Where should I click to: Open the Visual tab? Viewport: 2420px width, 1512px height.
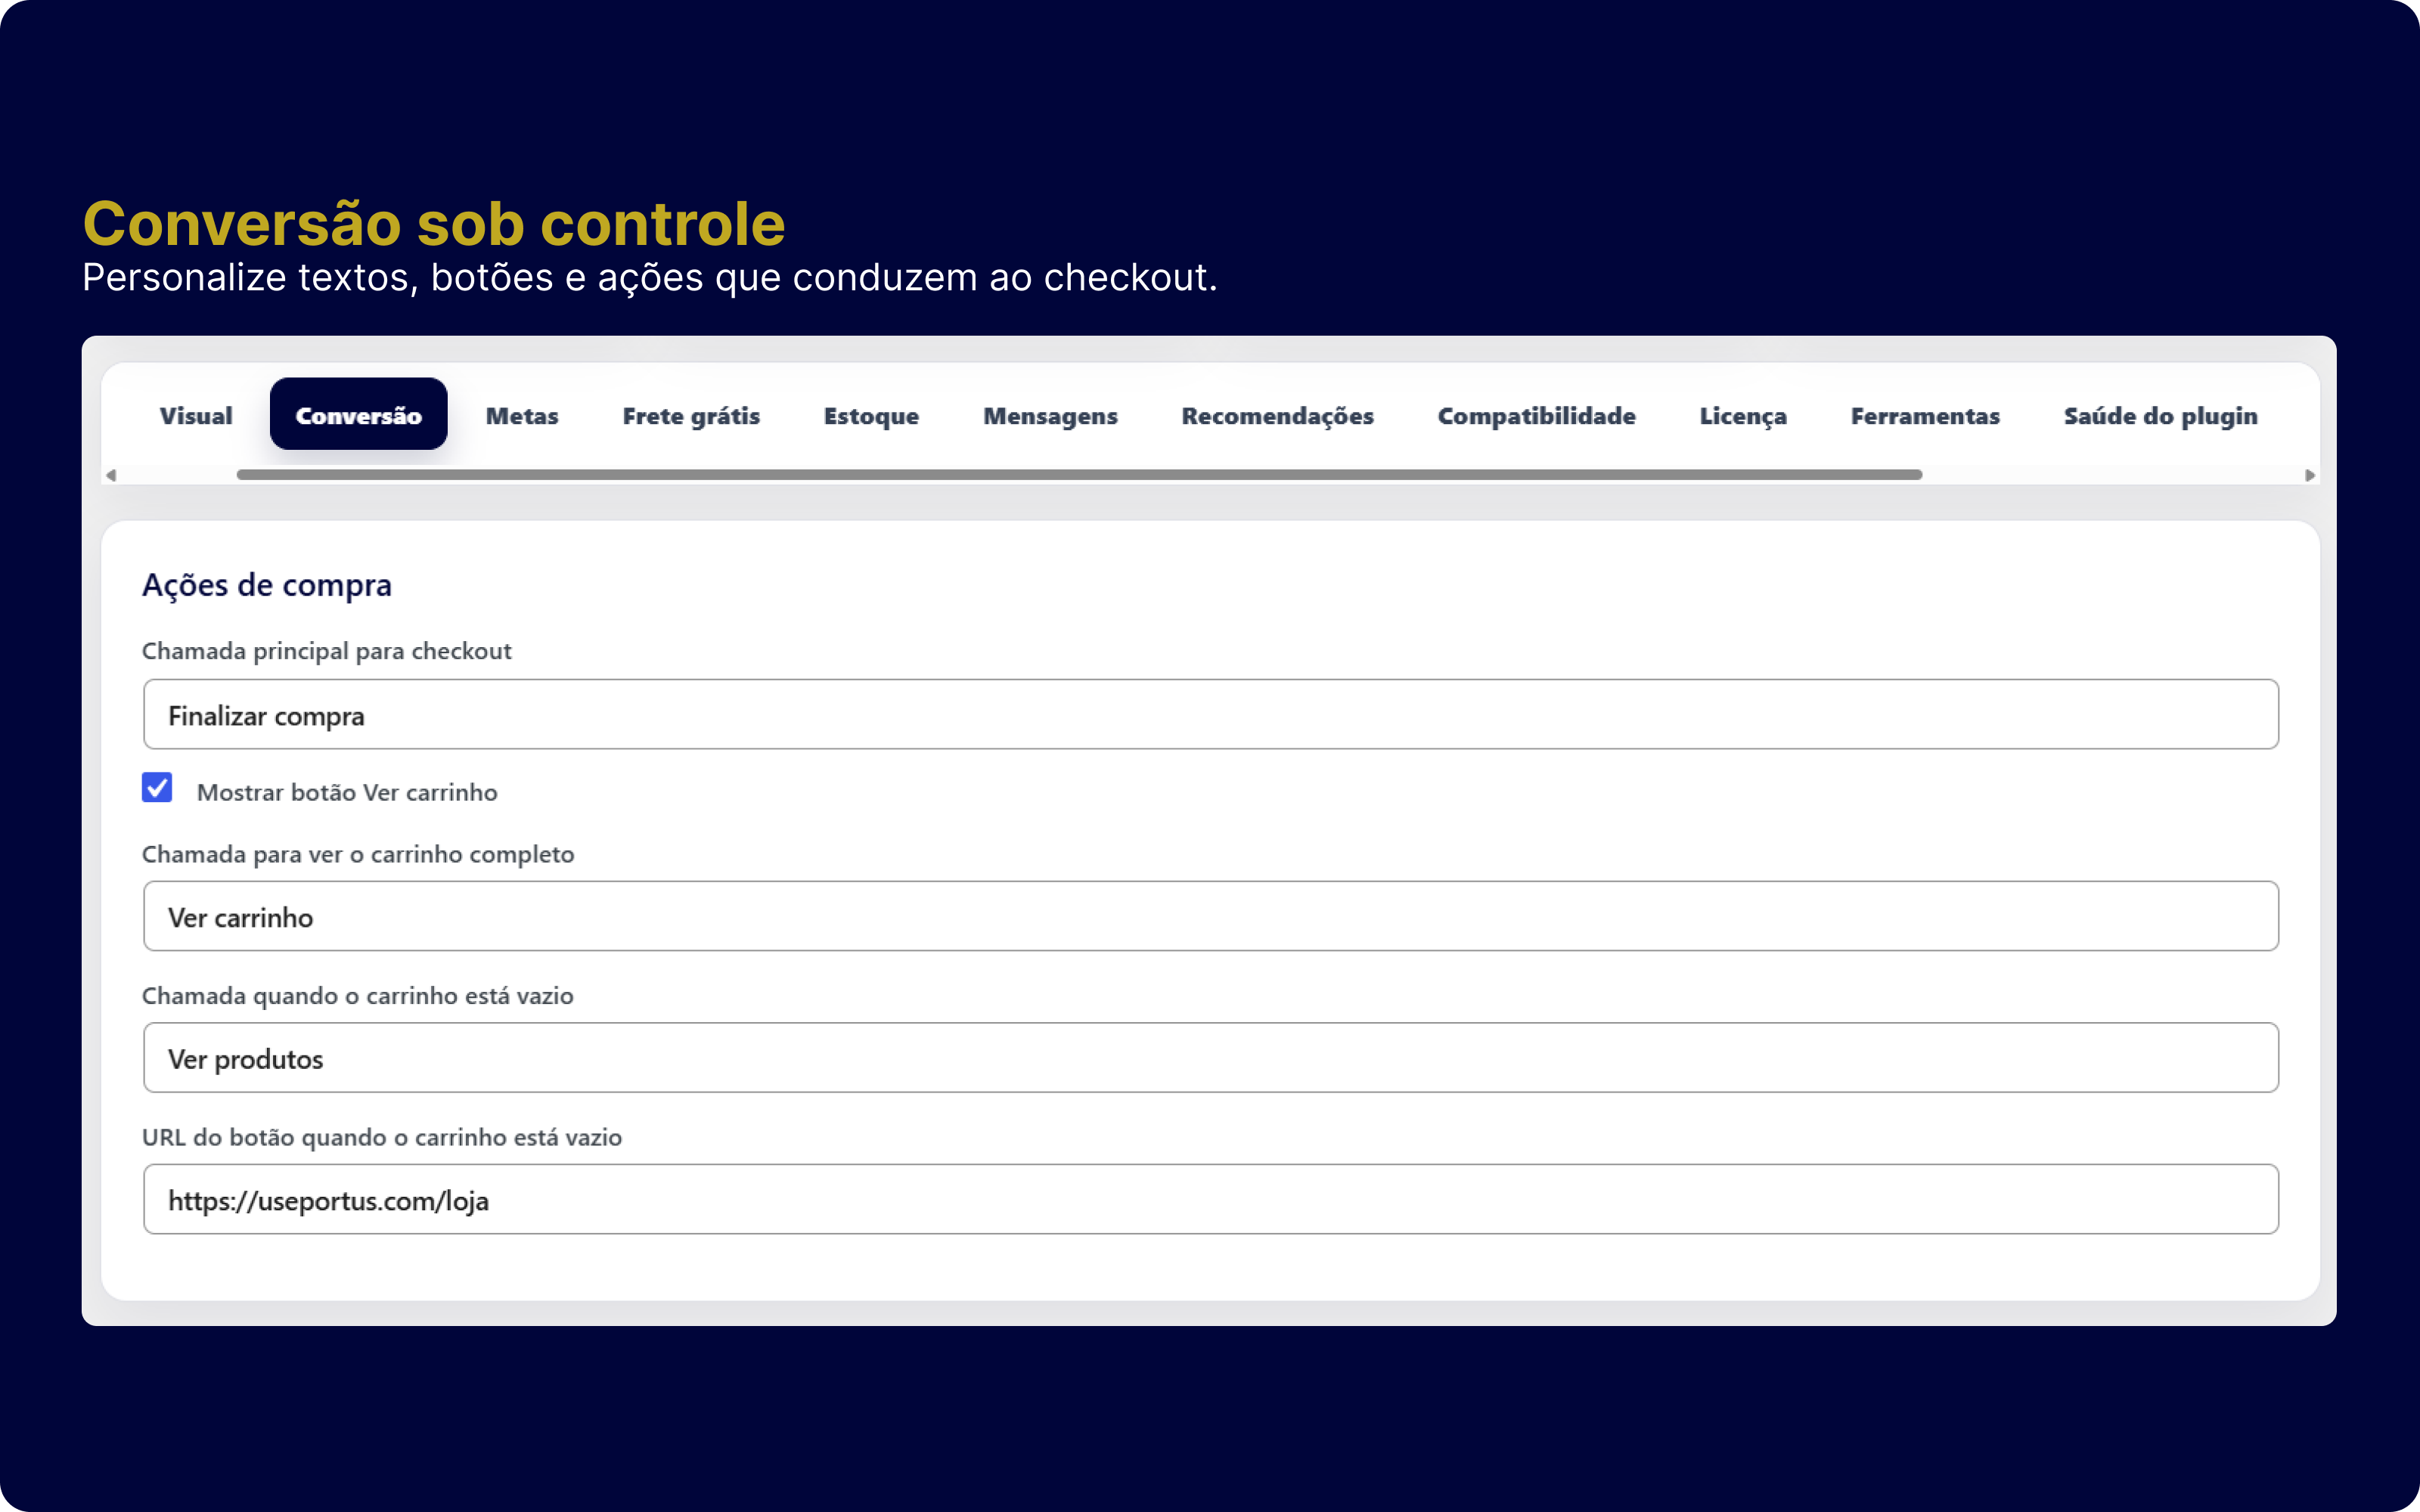pyautogui.click(x=196, y=415)
